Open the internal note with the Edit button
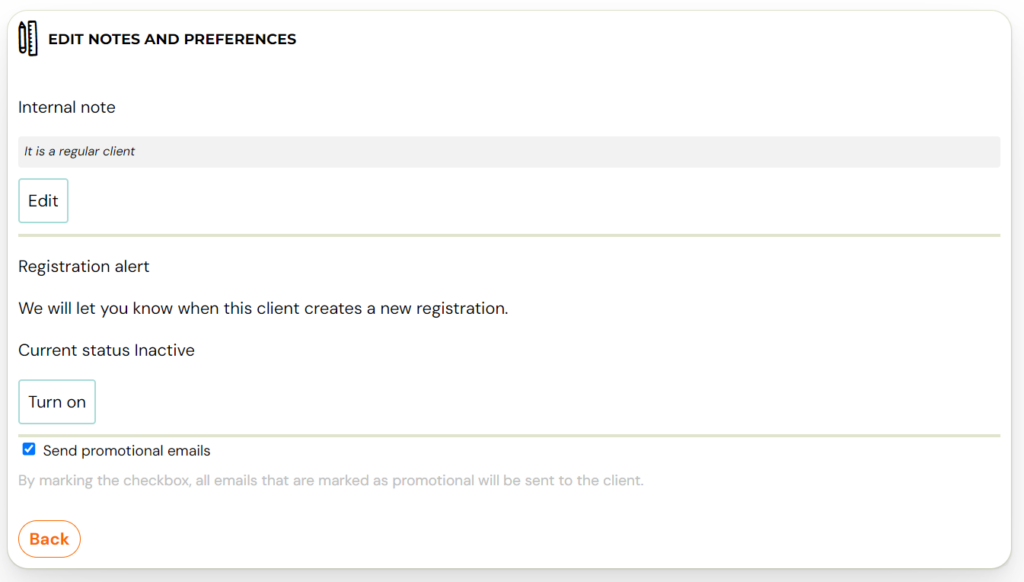Viewport: 1024px width, 582px height. (43, 201)
